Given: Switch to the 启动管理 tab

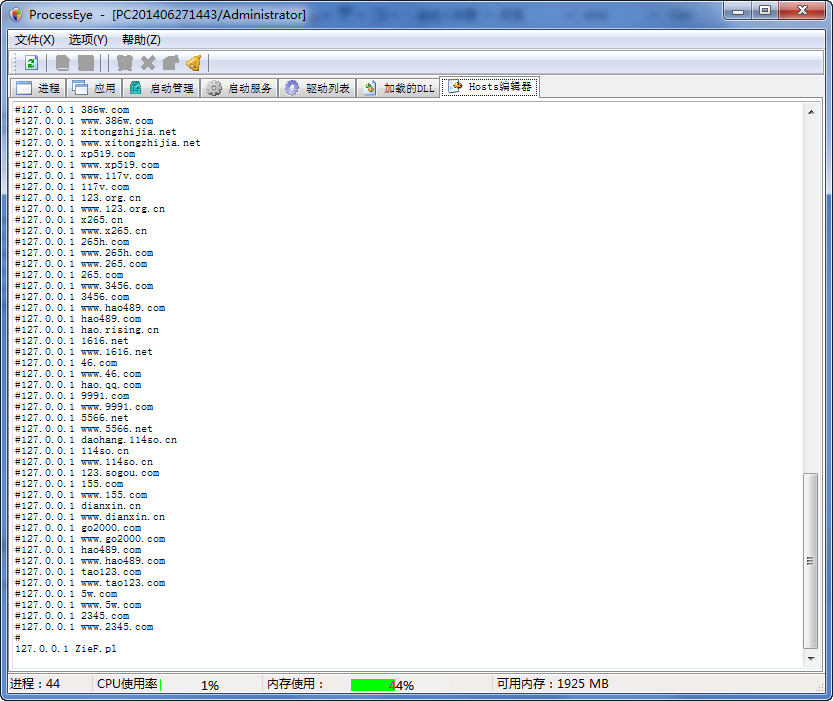Looking at the screenshot, I should (162, 88).
